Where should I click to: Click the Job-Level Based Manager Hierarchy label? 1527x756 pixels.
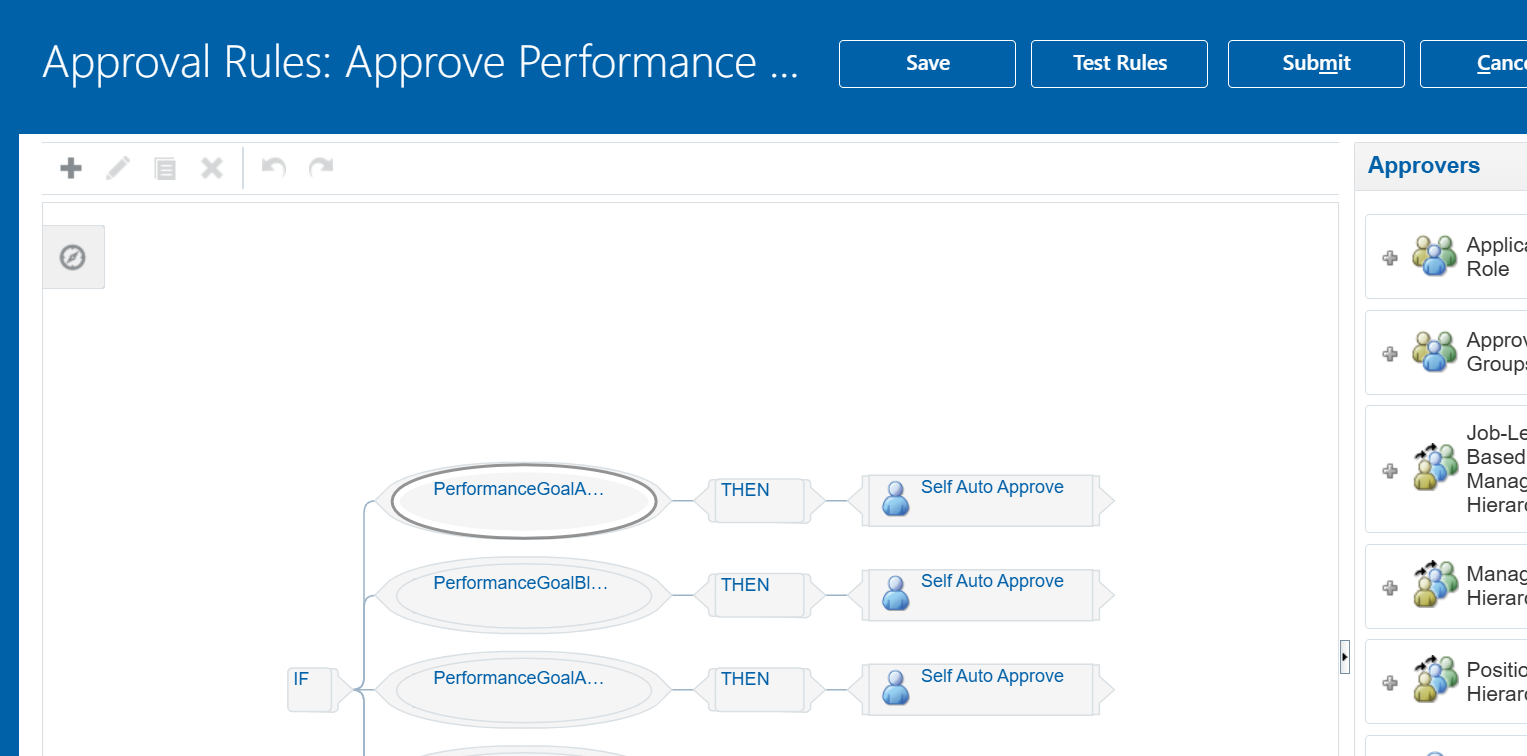1496,469
